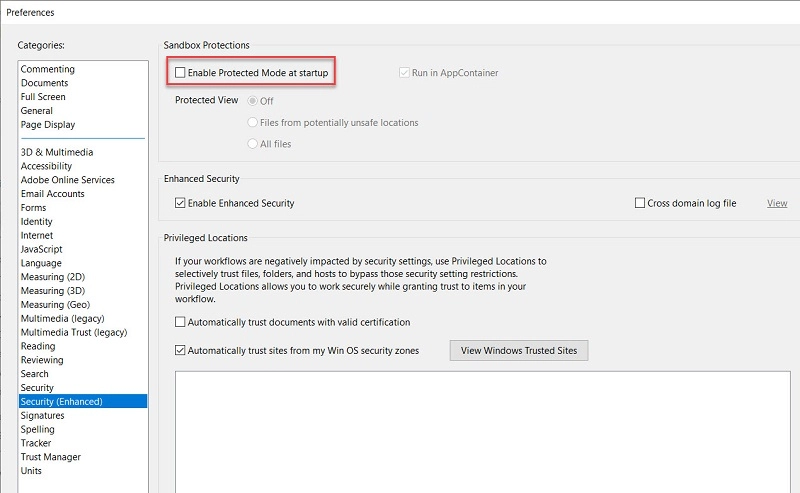This screenshot has height=493, width=800.
Task: Select All files Protected View option
Action: pos(252,144)
